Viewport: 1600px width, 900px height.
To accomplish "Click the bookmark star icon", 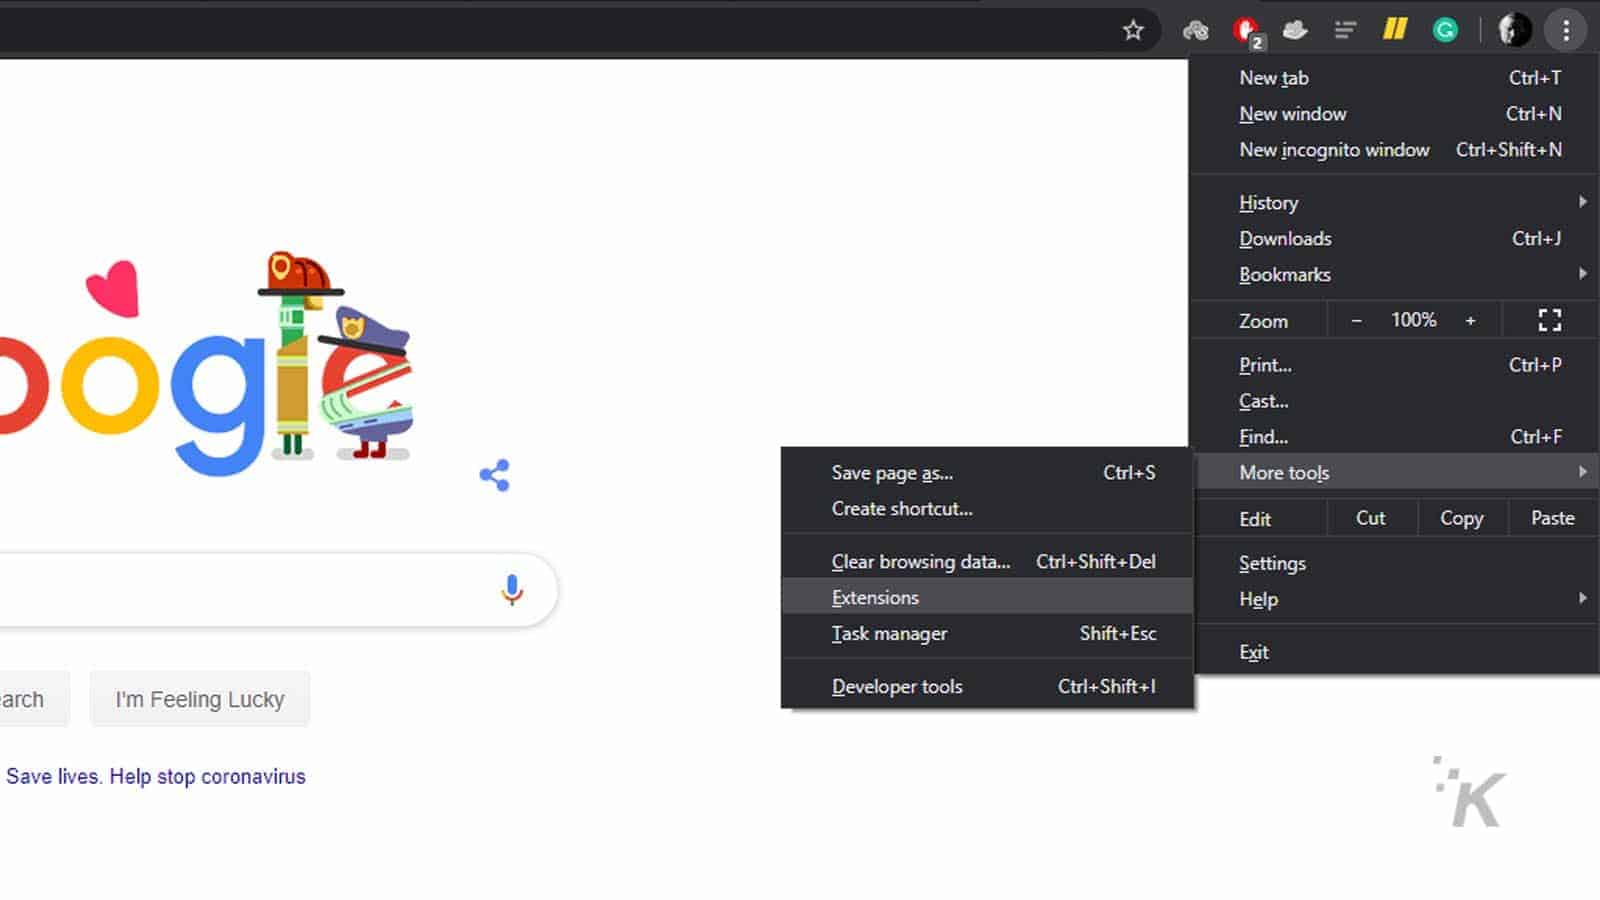I will (x=1132, y=30).
